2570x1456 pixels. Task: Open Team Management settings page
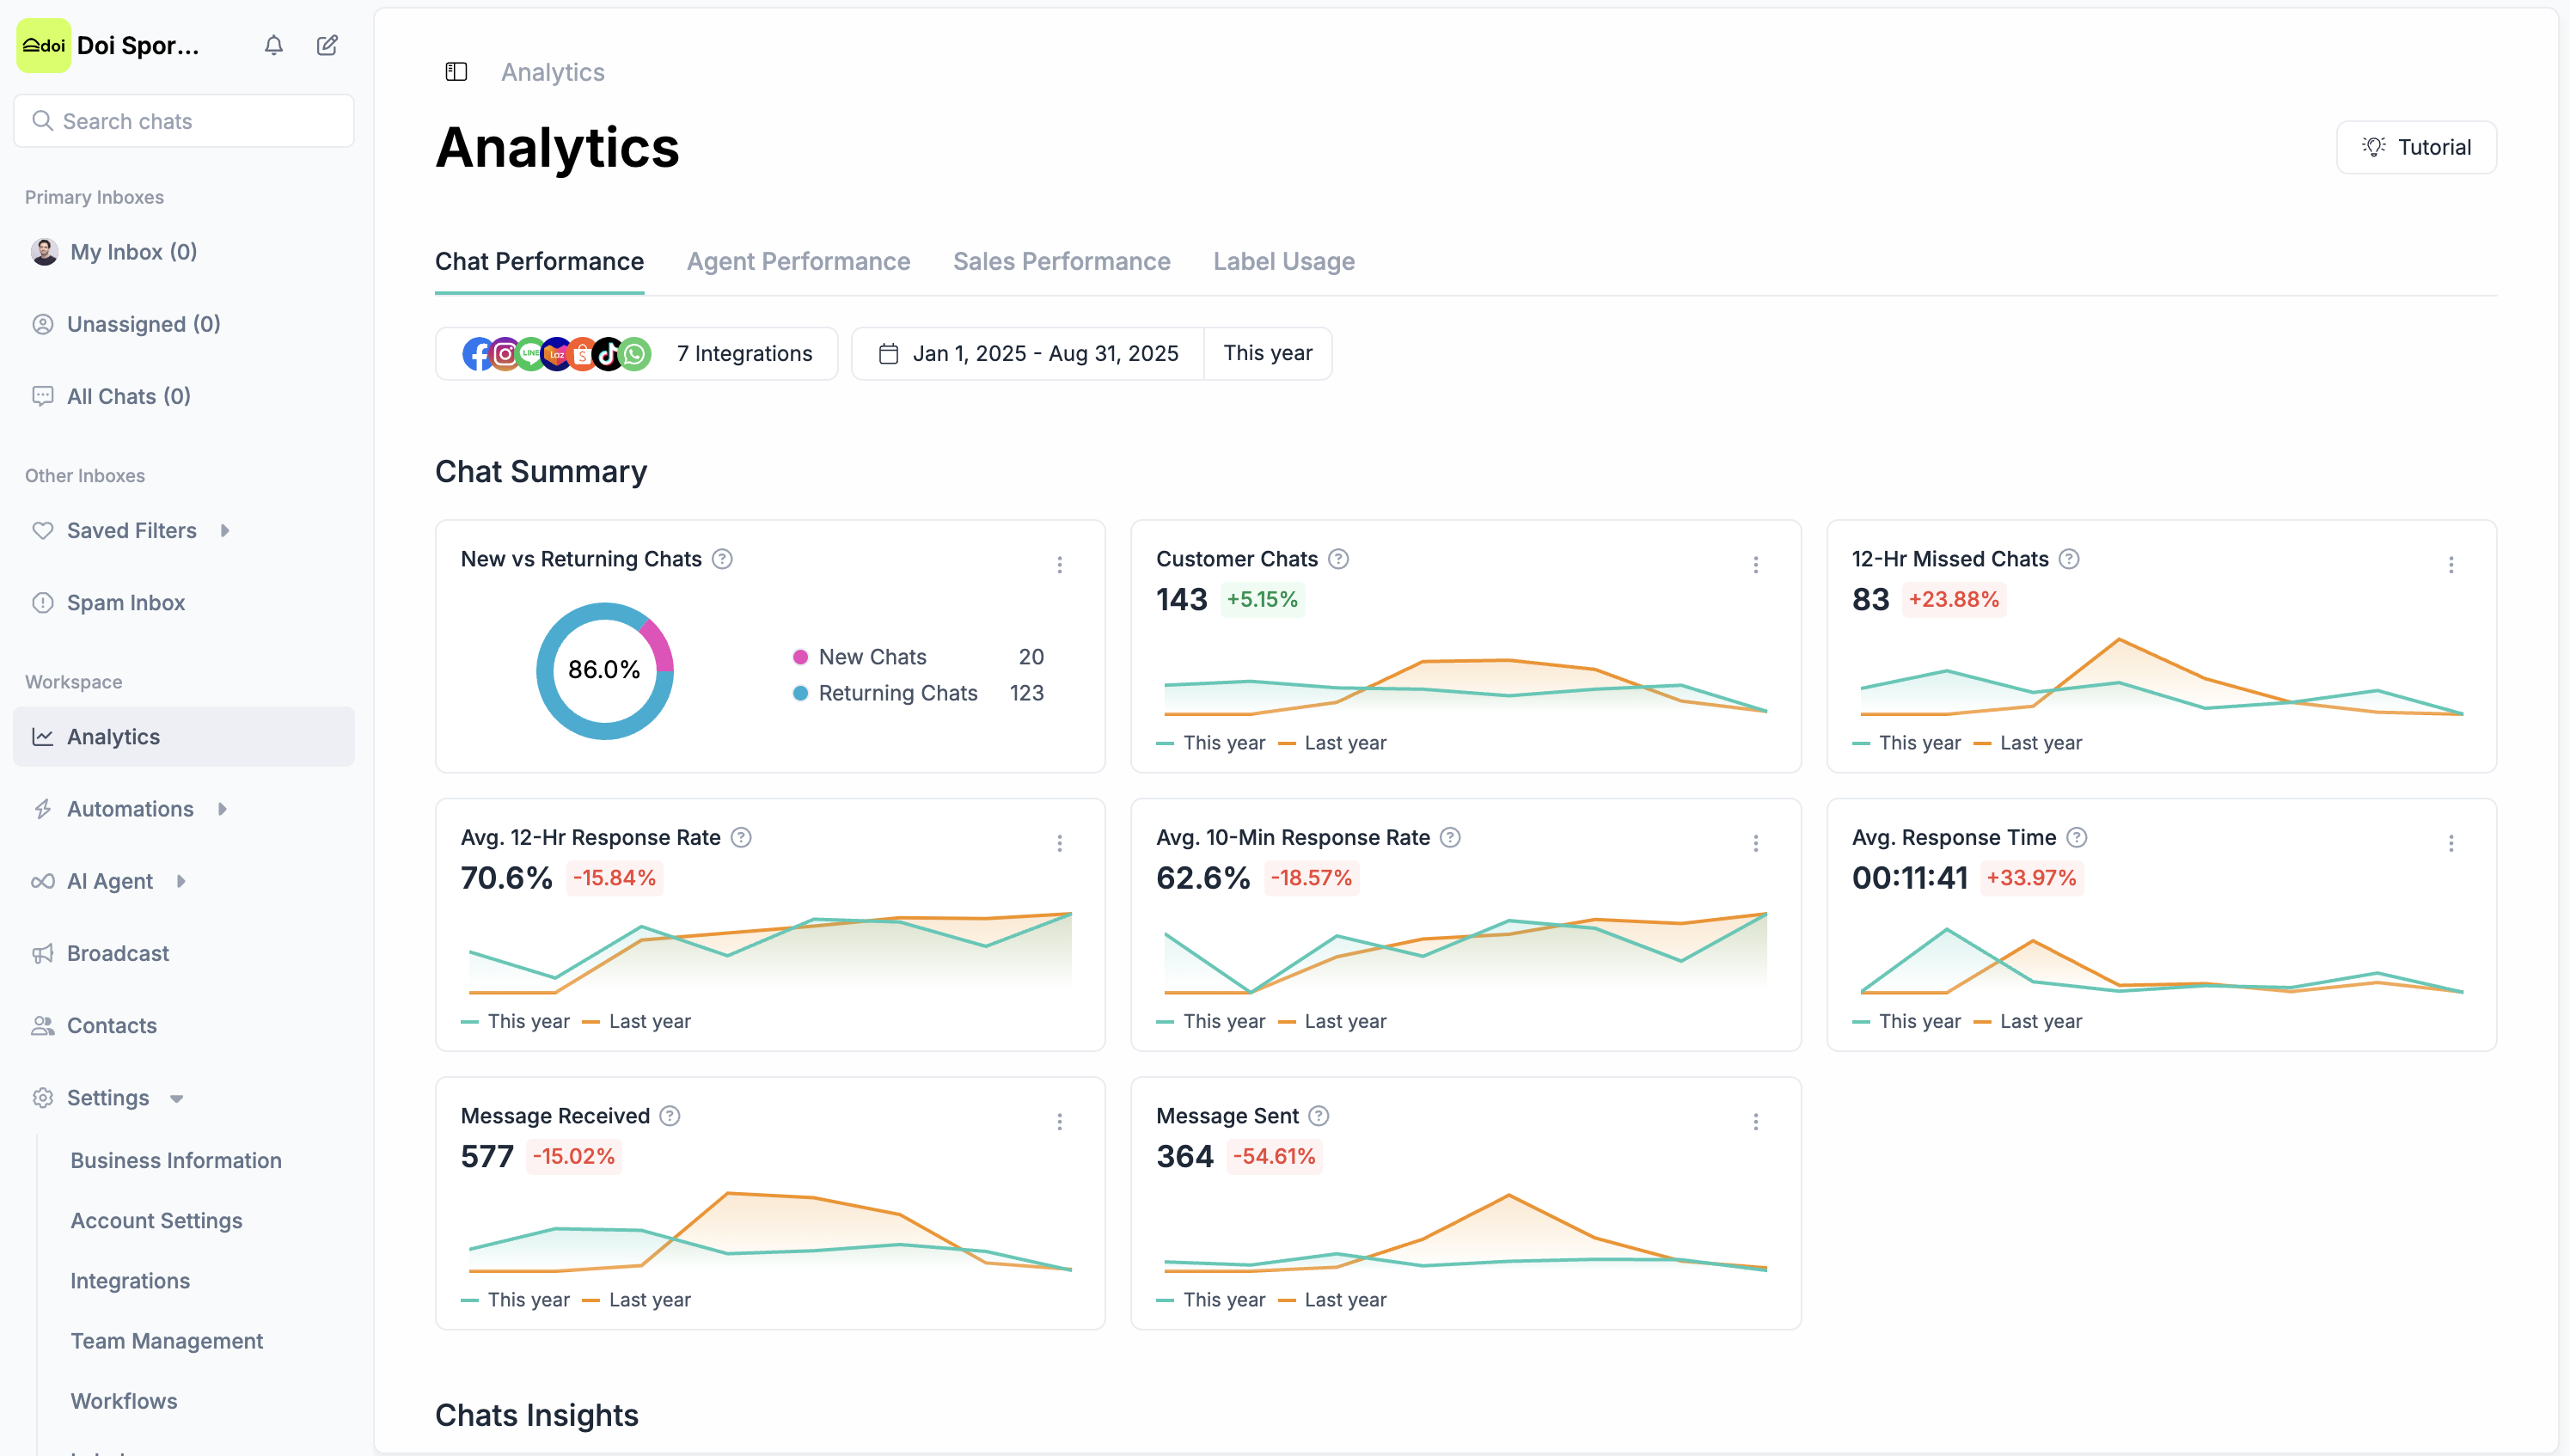pyautogui.click(x=166, y=1341)
